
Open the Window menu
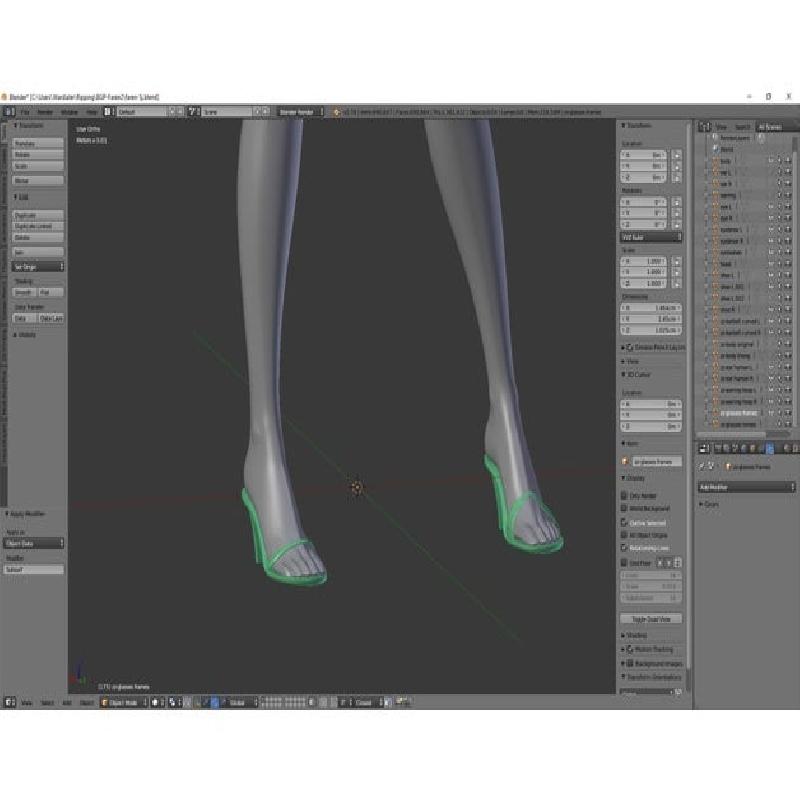point(69,112)
